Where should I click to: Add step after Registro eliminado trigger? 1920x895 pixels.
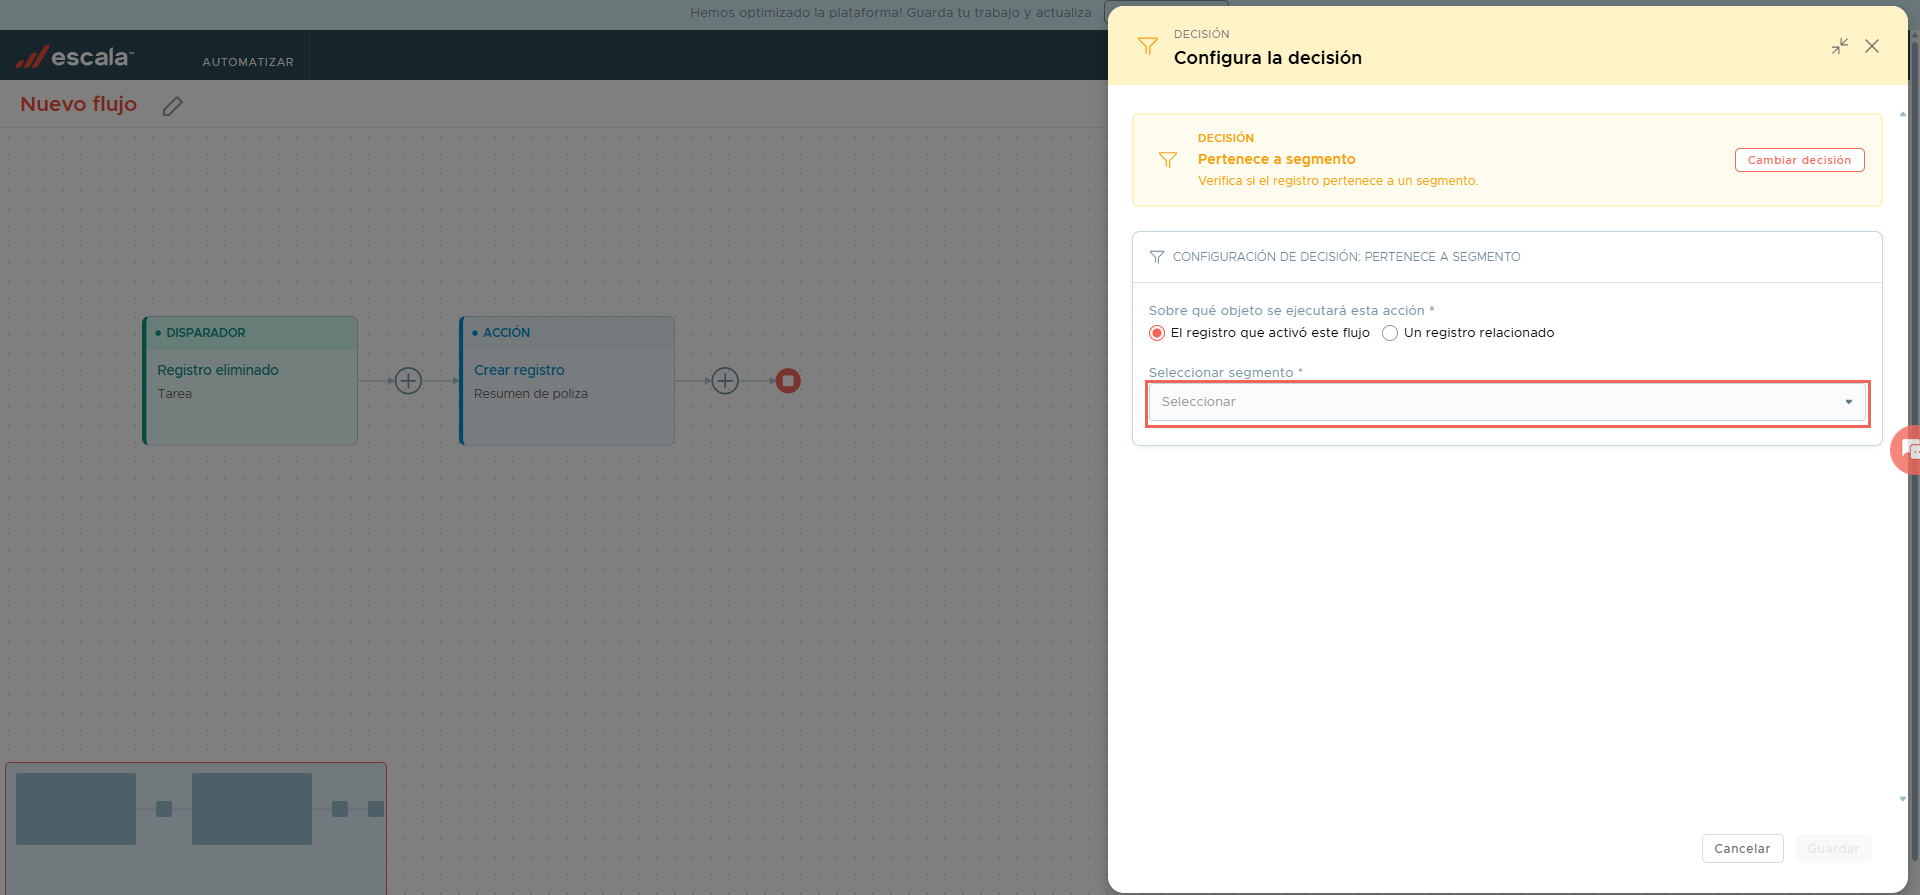pos(408,381)
